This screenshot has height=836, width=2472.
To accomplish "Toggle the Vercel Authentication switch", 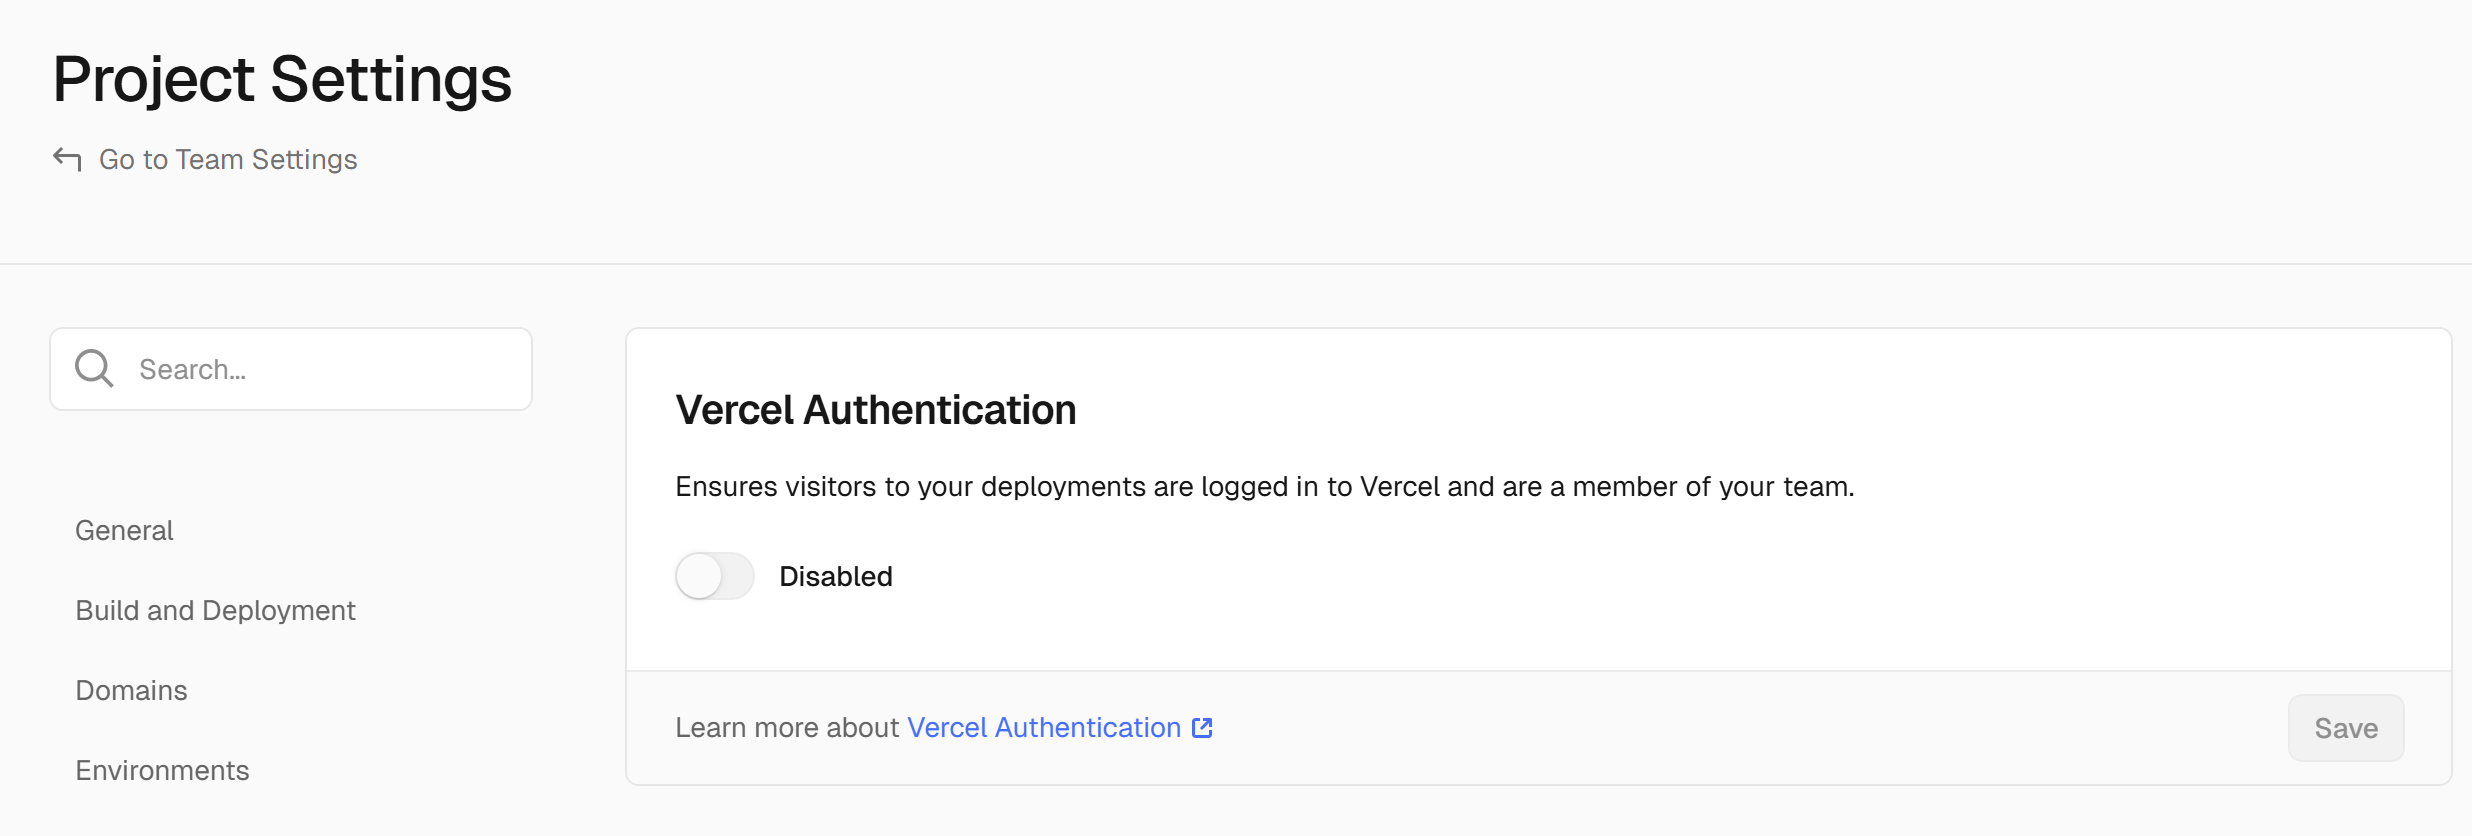I will click(x=714, y=576).
